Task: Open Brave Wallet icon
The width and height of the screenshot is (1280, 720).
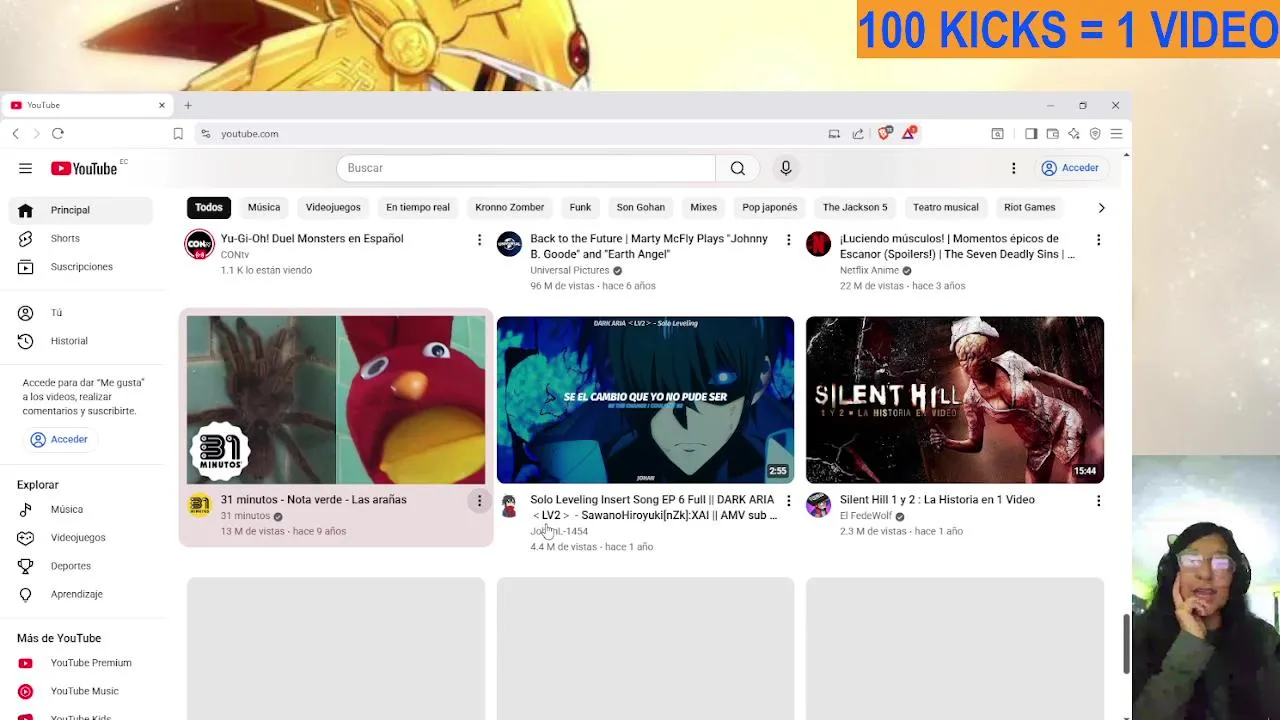Action: 1052,133
